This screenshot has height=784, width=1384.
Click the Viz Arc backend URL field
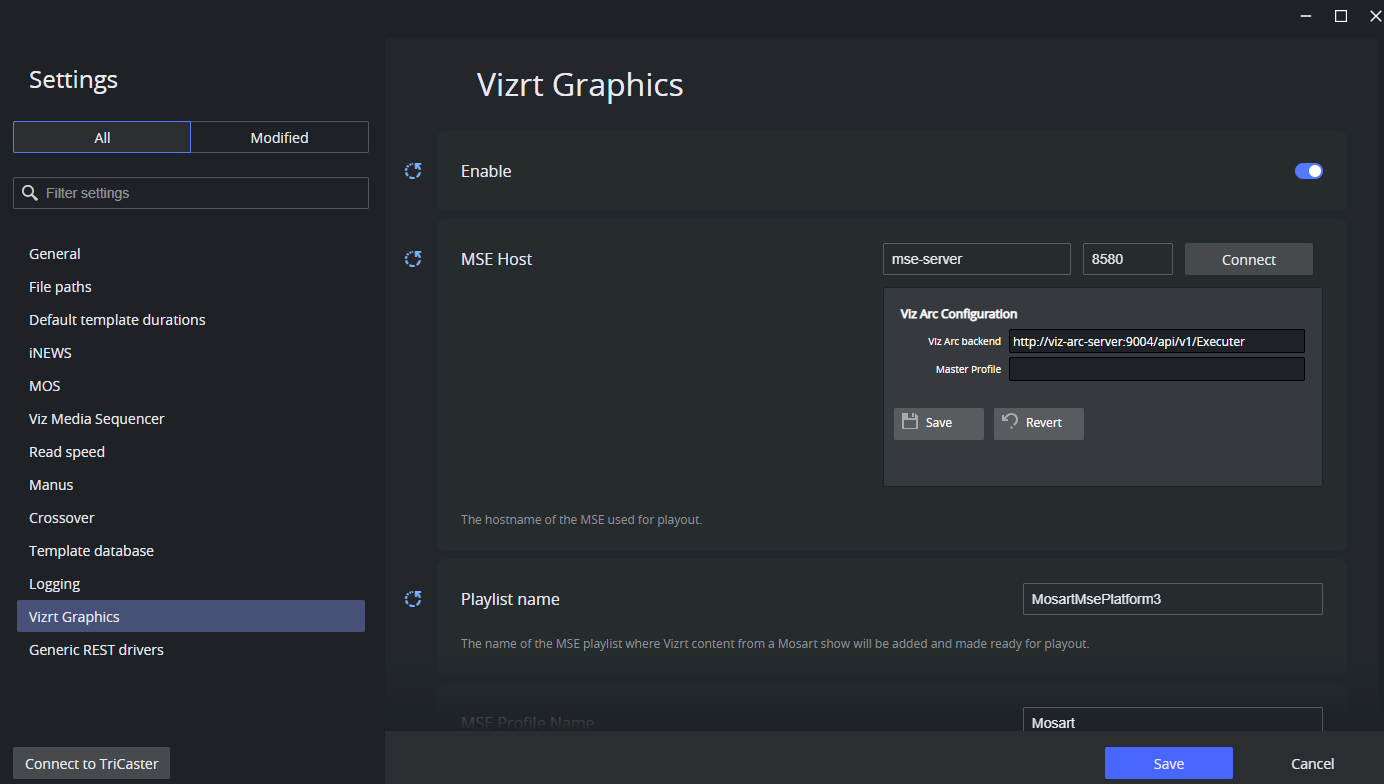point(1156,341)
